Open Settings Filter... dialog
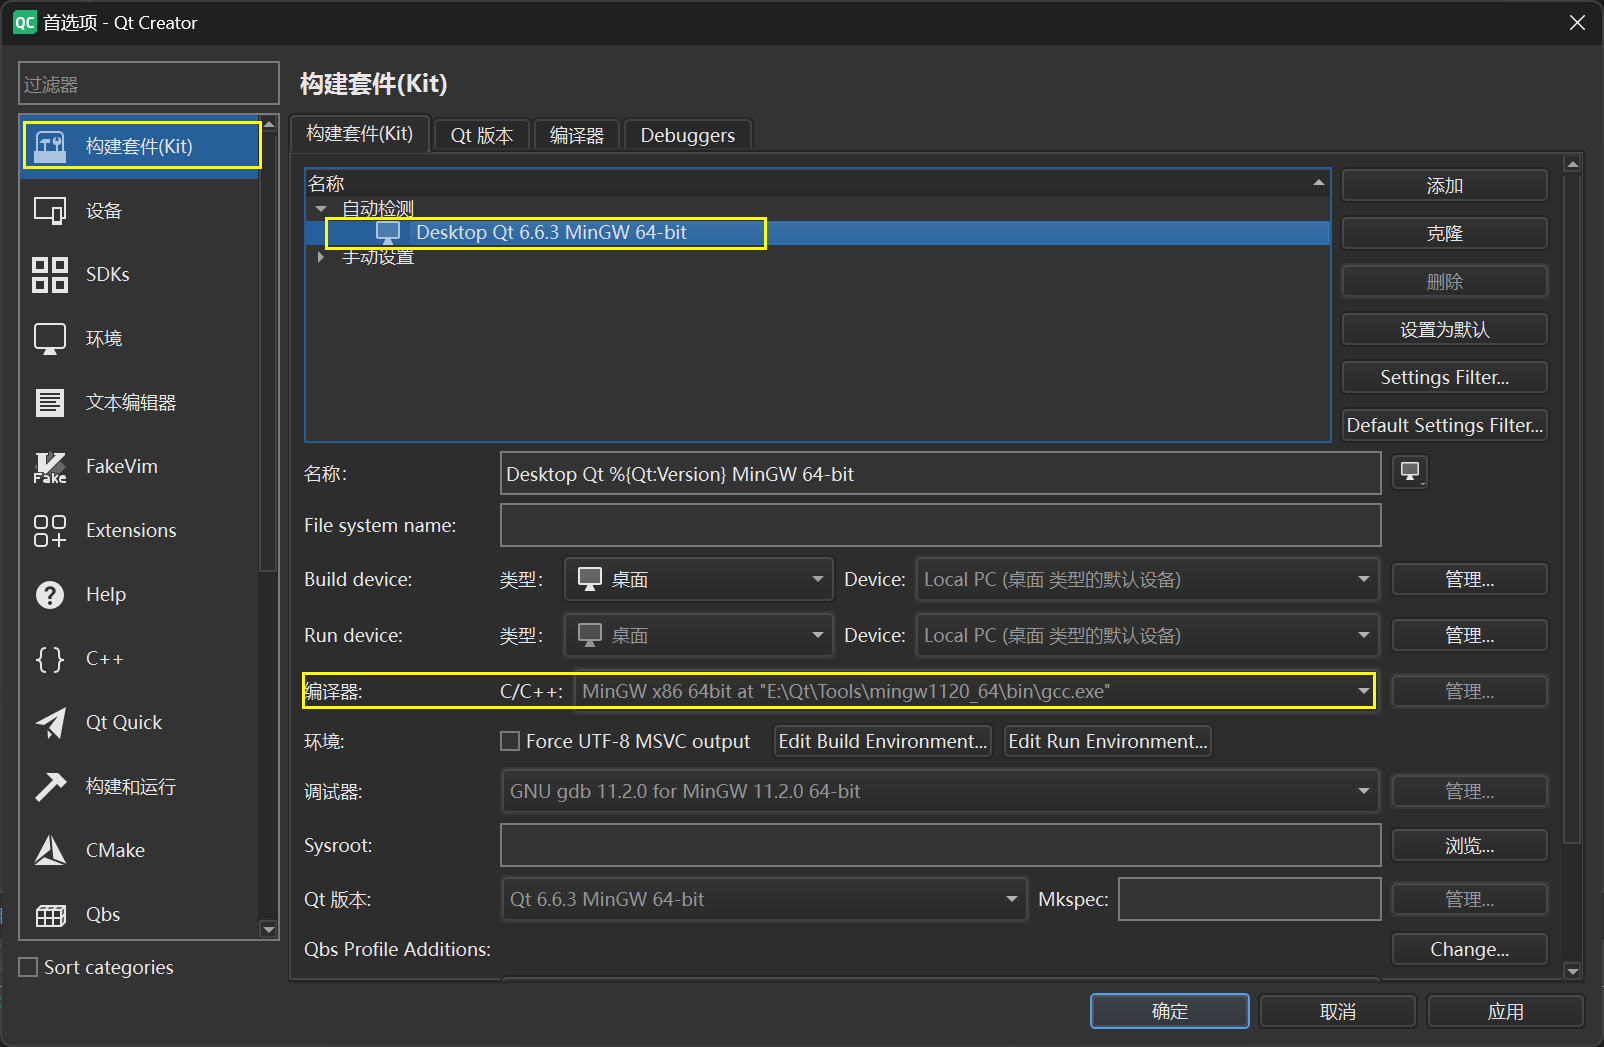This screenshot has height=1047, width=1604. point(1445,377)
